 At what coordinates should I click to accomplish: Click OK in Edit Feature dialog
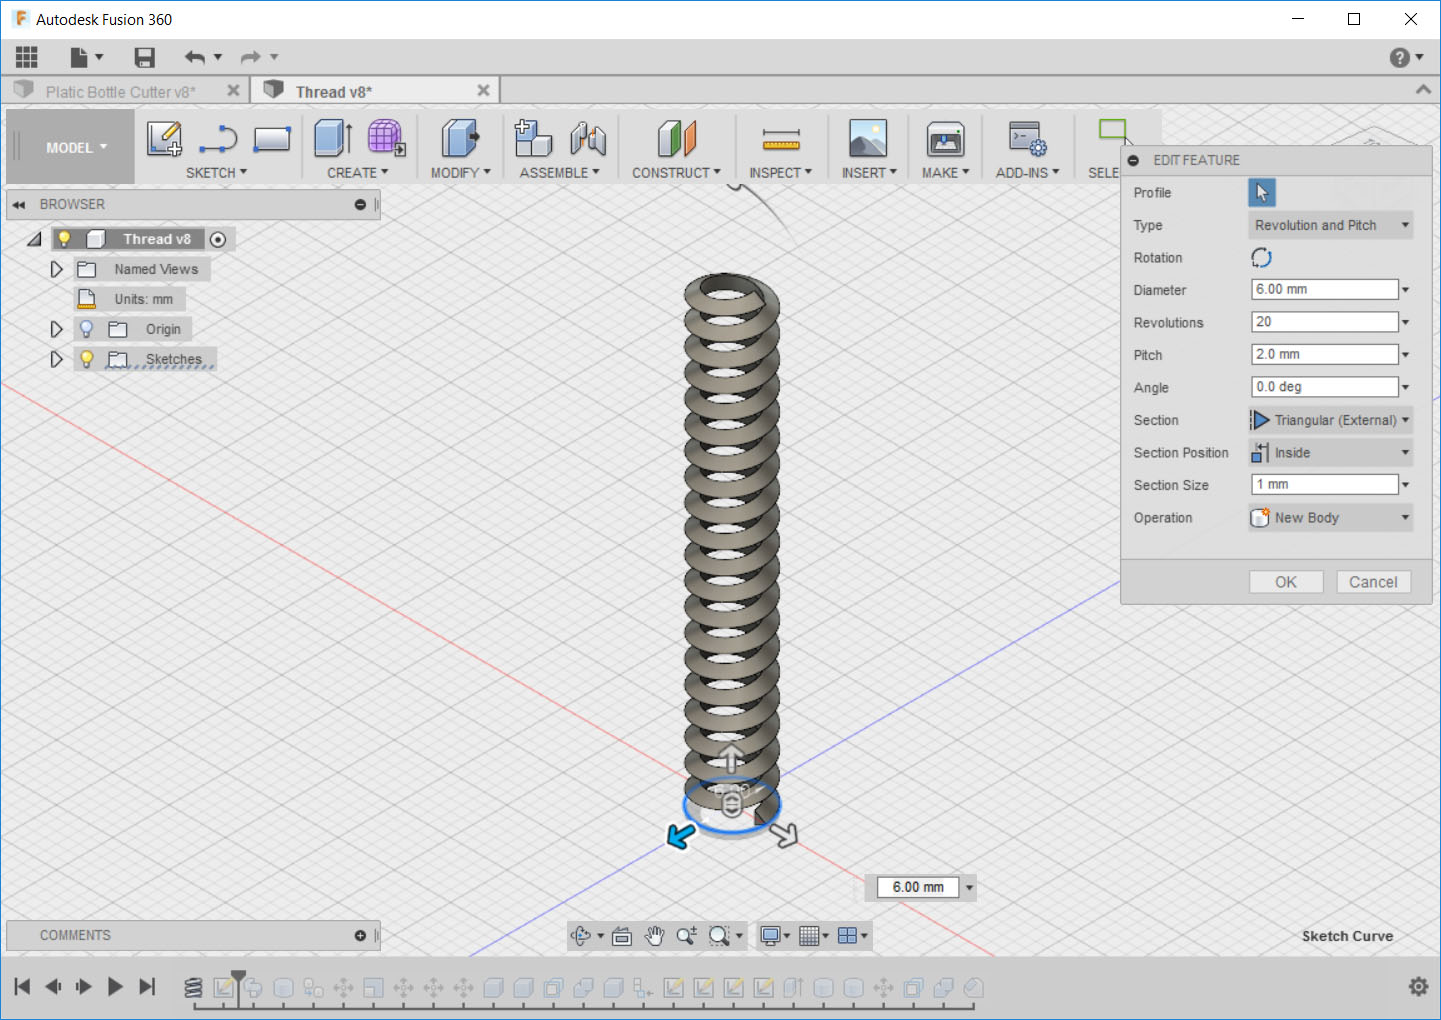(1286, 582)
